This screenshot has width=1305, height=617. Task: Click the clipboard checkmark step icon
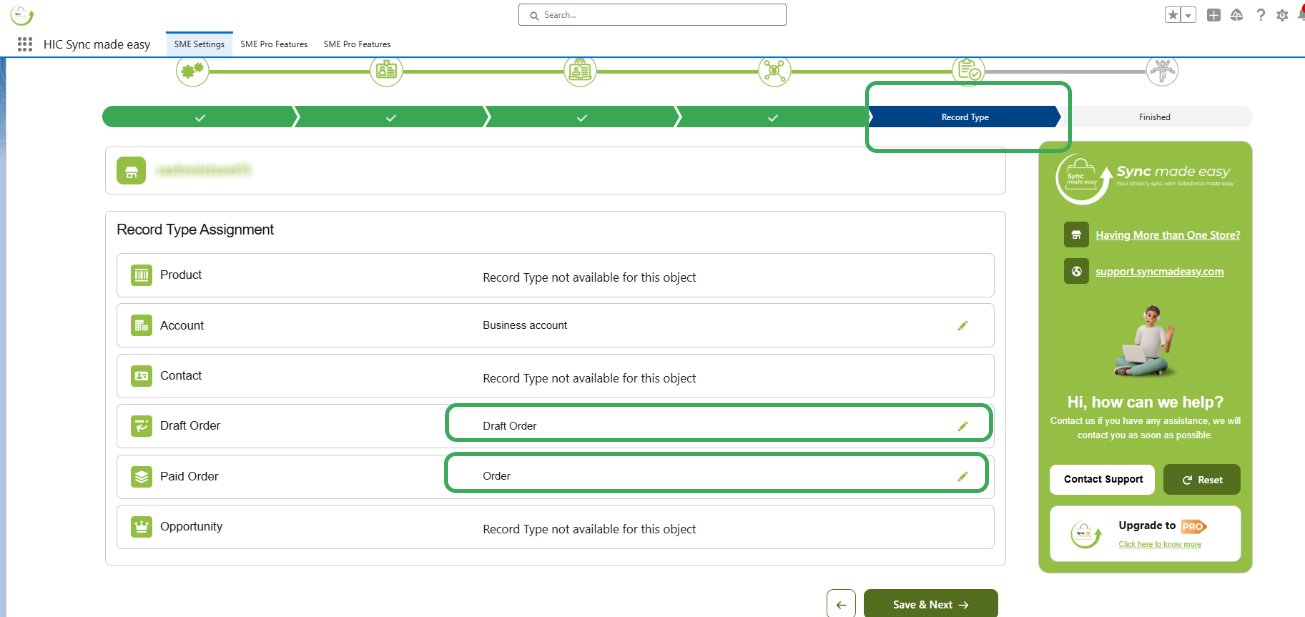[x=967, y=71]
